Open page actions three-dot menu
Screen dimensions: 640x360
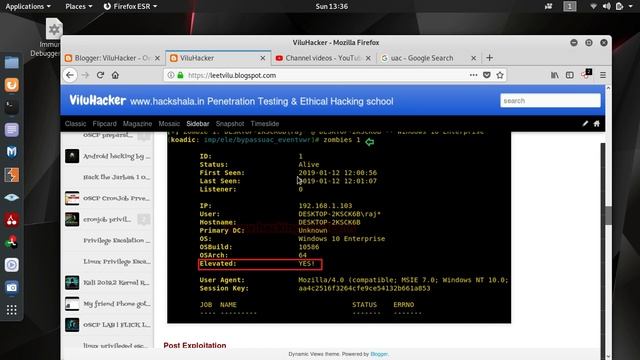click(473, 75)
